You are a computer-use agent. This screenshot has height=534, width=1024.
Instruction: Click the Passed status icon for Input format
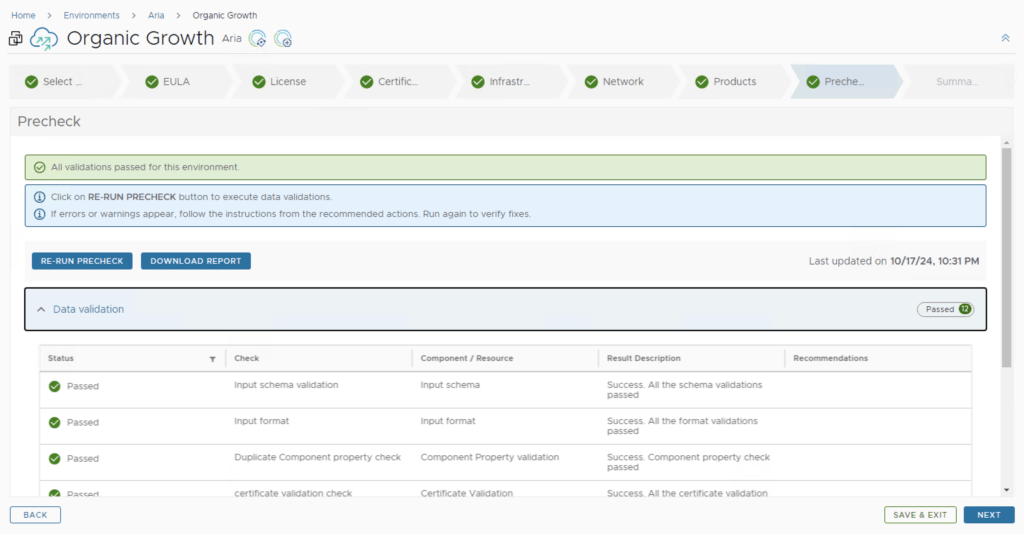54,422
